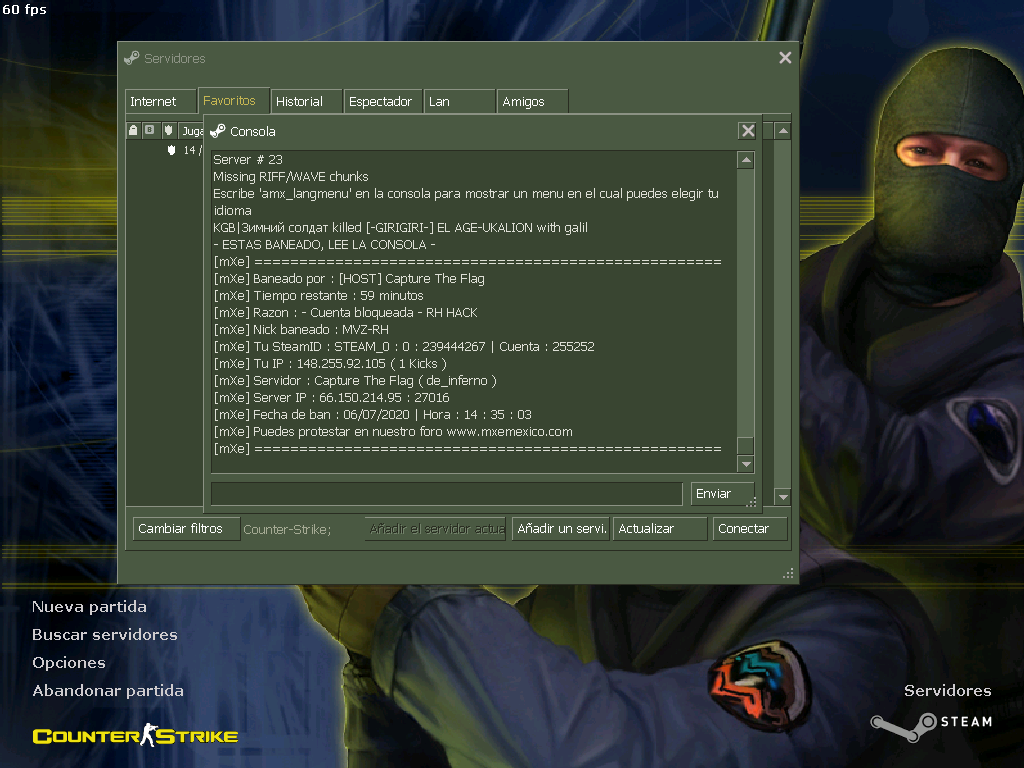
Task: Click the 'Counter-Strike;' filter text label
Action: point(287,529)
